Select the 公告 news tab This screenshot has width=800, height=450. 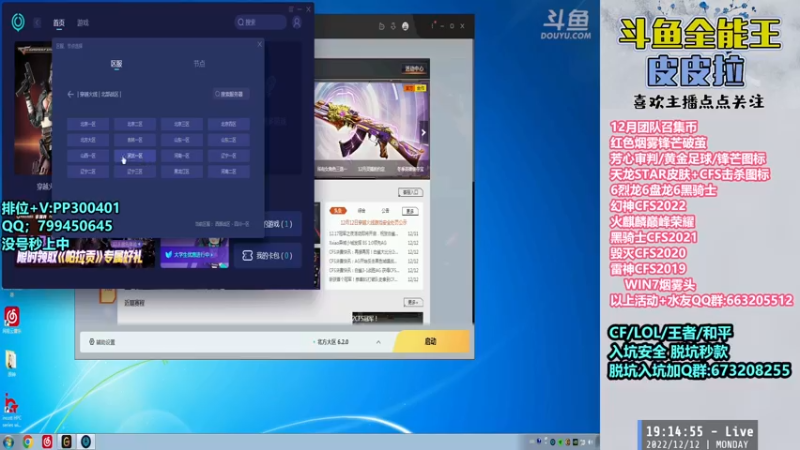[385, 211]
